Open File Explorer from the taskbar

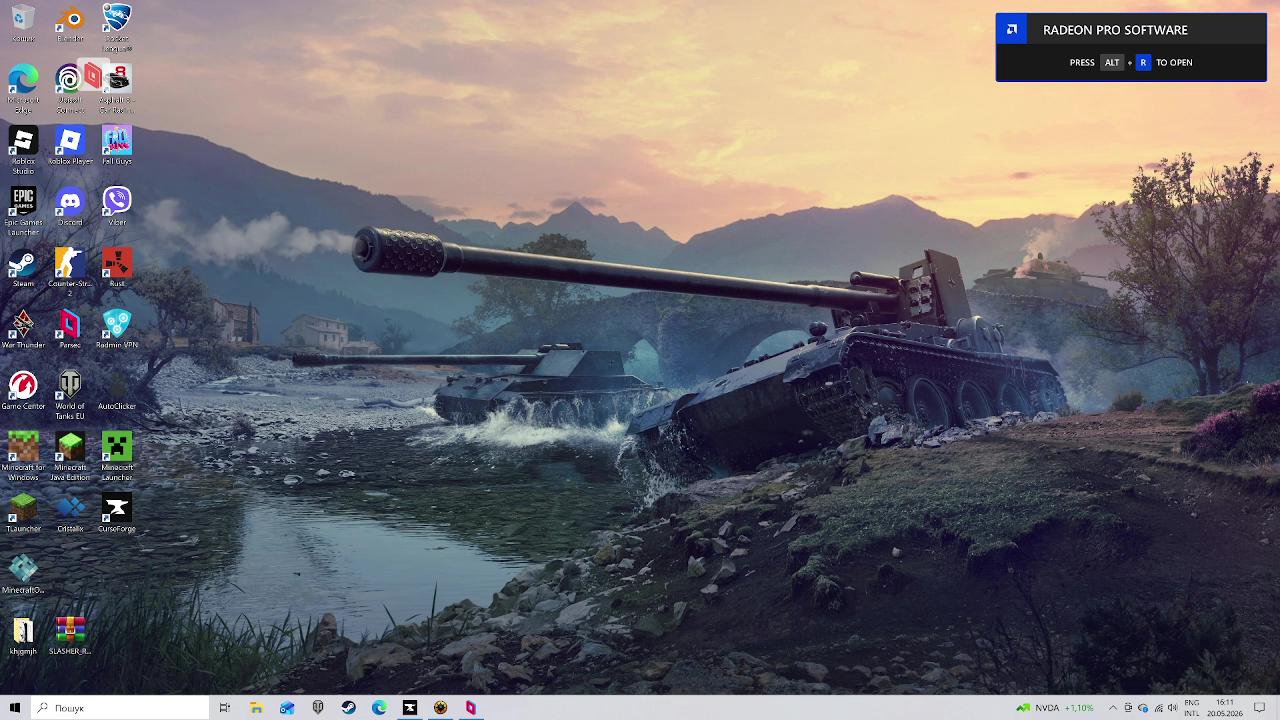(256, 708)
